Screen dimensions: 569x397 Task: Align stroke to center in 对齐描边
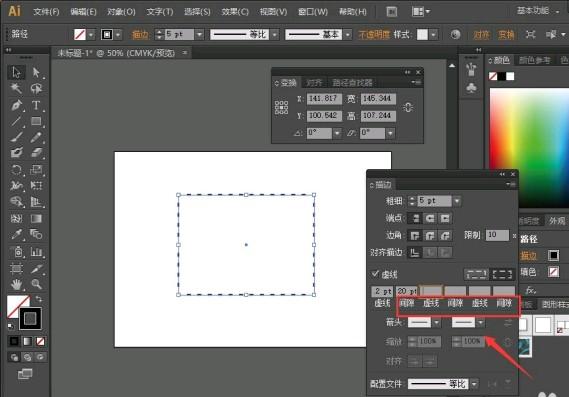(x=415, y=252)
